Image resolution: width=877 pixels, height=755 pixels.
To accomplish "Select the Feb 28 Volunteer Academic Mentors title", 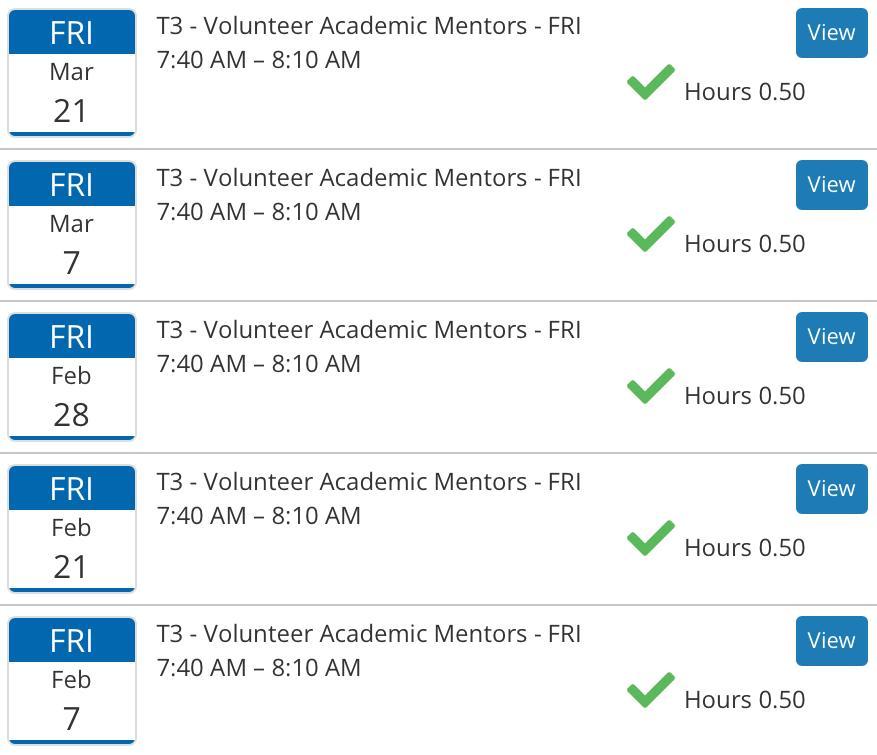I will 368,330.
